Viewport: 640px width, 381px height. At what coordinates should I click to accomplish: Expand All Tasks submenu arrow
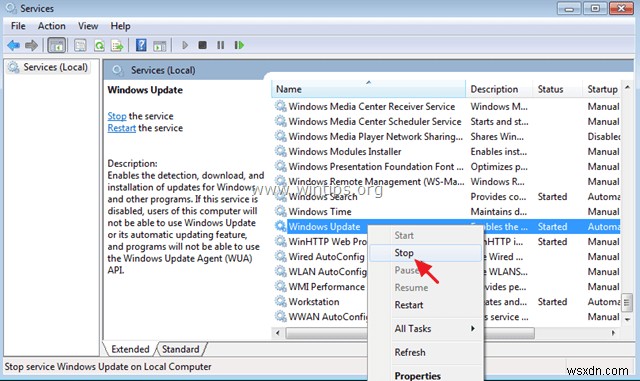(473, 328)
